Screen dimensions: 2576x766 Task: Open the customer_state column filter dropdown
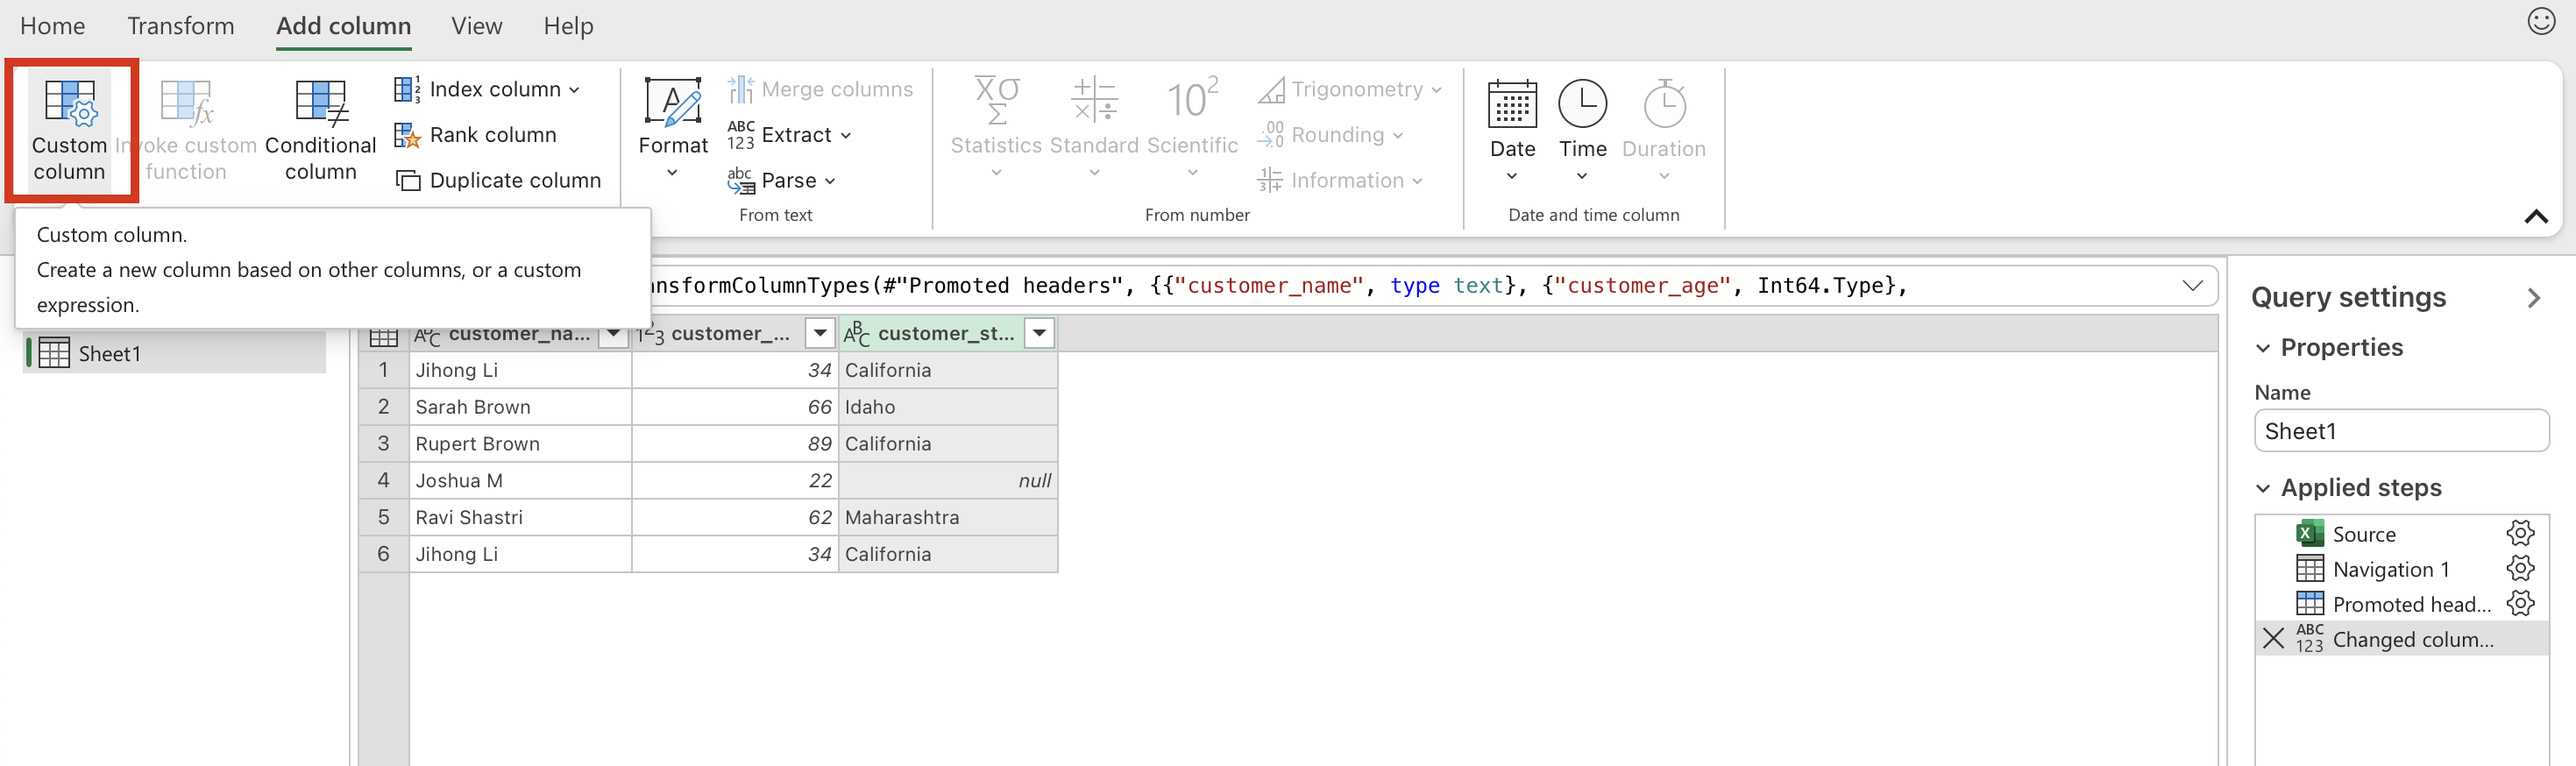1040,333
